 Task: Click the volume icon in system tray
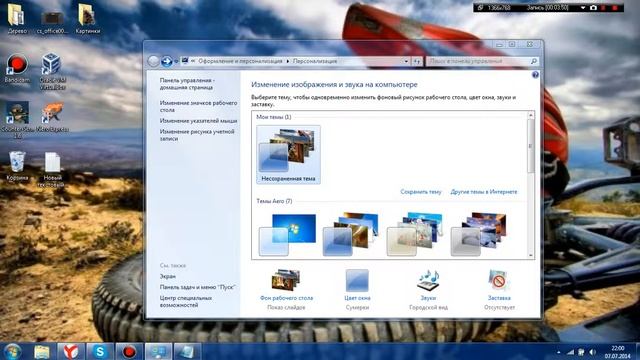click(x=592, y=352)
